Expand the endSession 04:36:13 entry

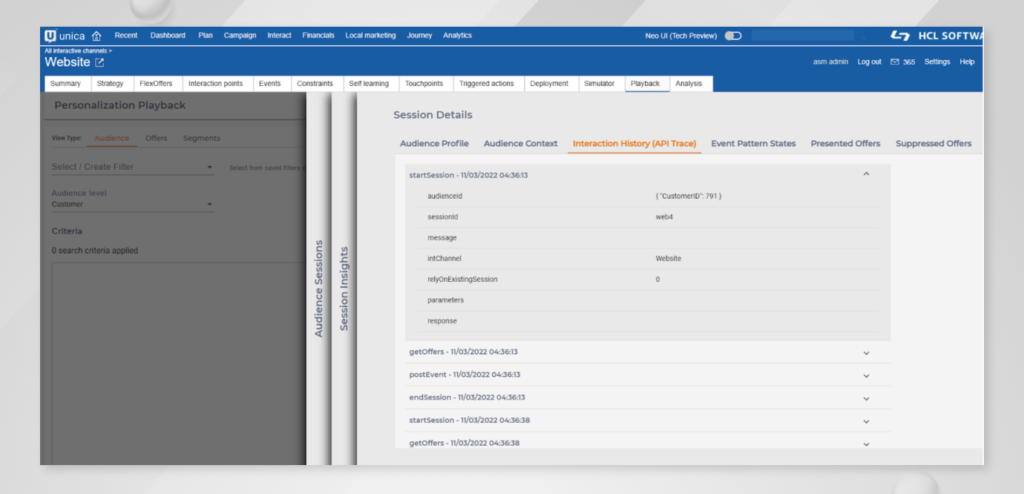pos(866,397)
